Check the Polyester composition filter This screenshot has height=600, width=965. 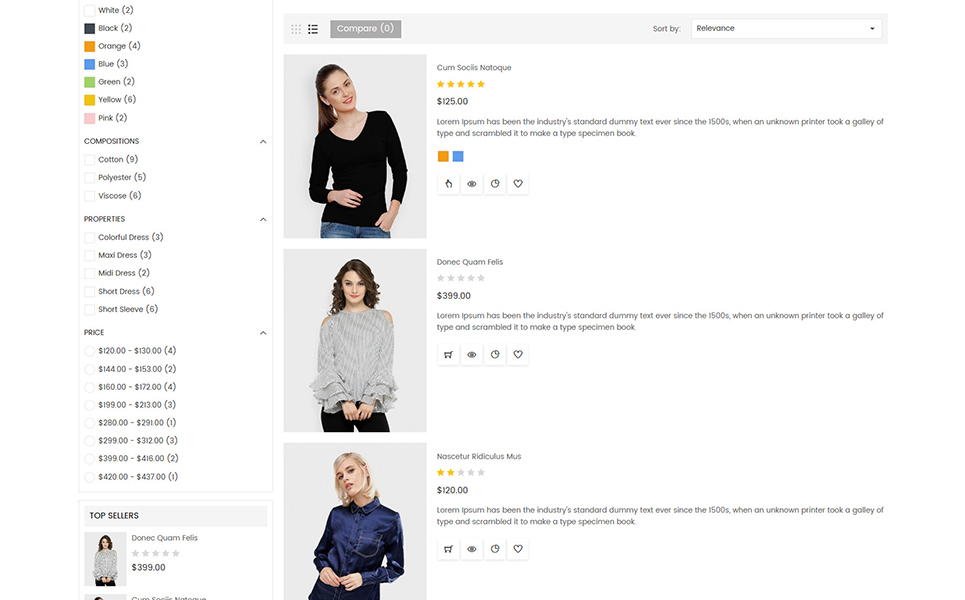[x=89, y=178]
